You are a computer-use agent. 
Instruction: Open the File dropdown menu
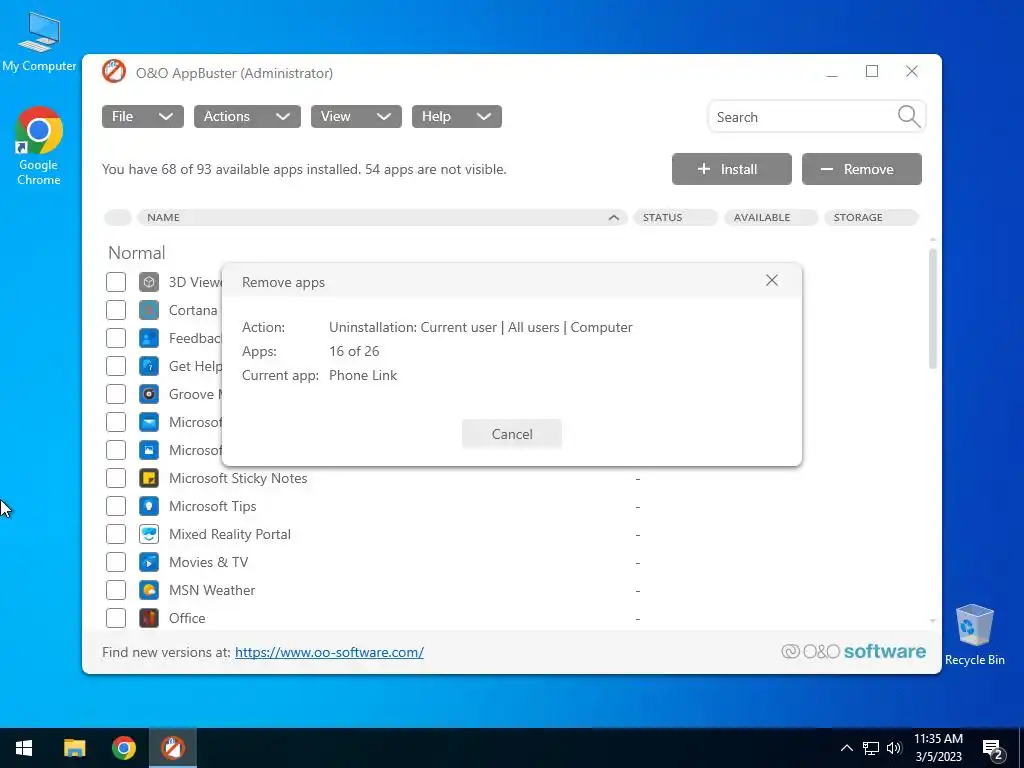142,116
